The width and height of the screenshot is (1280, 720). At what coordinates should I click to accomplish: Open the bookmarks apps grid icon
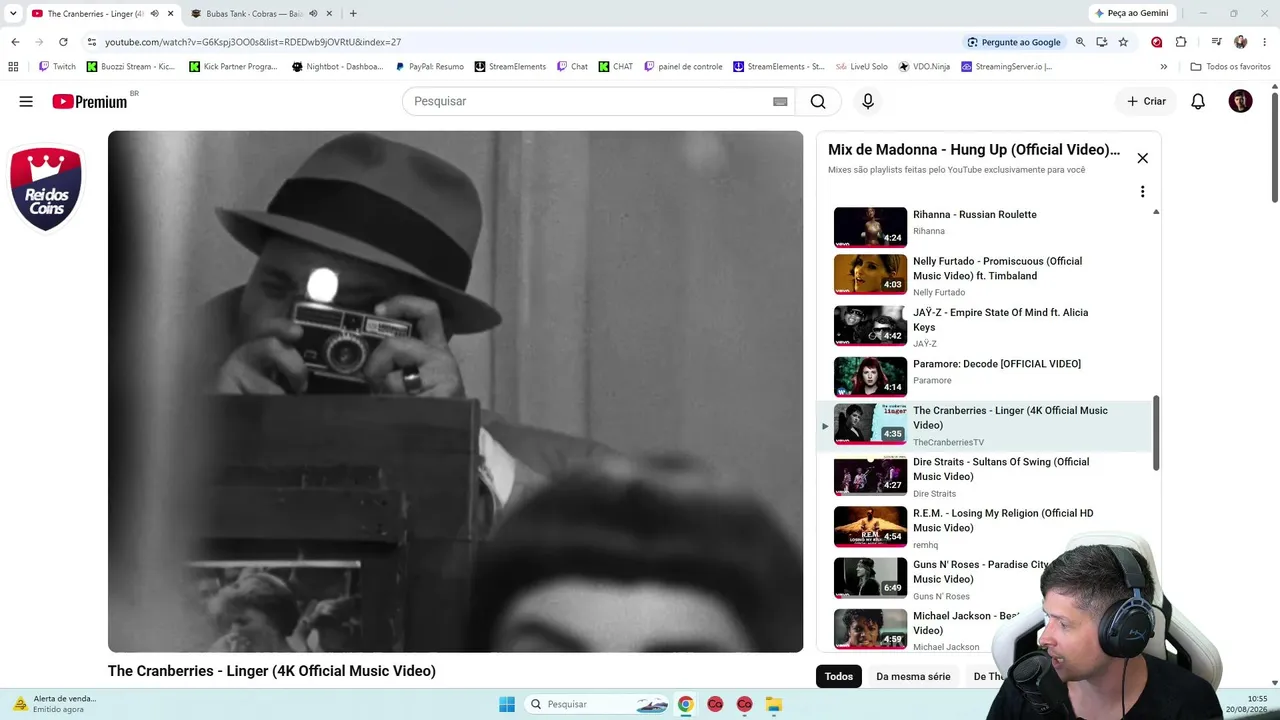coord(13,67)
